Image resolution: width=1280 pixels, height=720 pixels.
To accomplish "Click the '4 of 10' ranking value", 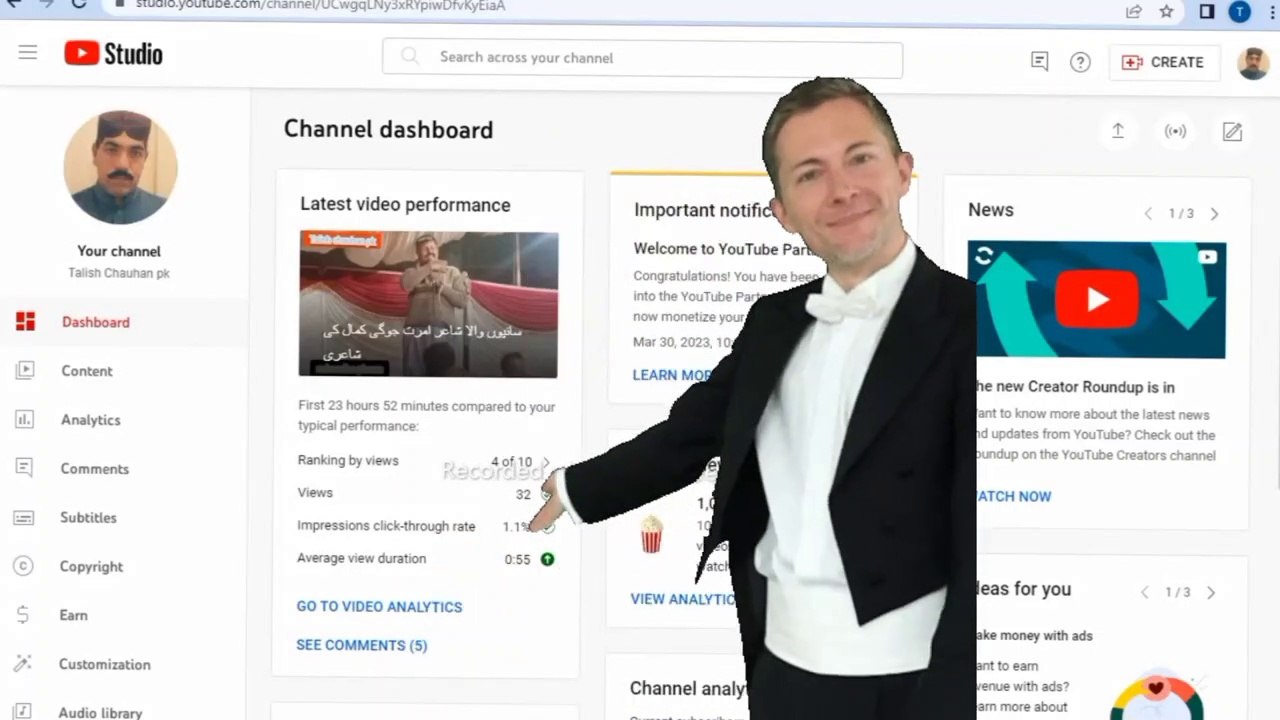I will point(511,462).
